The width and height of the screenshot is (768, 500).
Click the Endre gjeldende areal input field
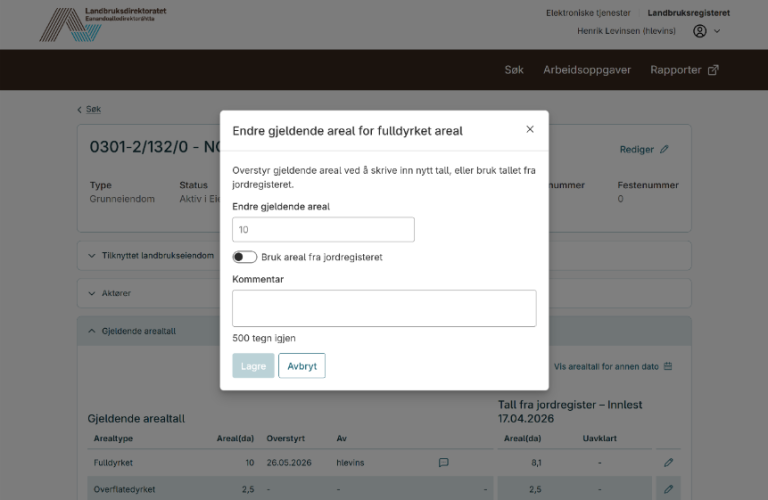323,230
